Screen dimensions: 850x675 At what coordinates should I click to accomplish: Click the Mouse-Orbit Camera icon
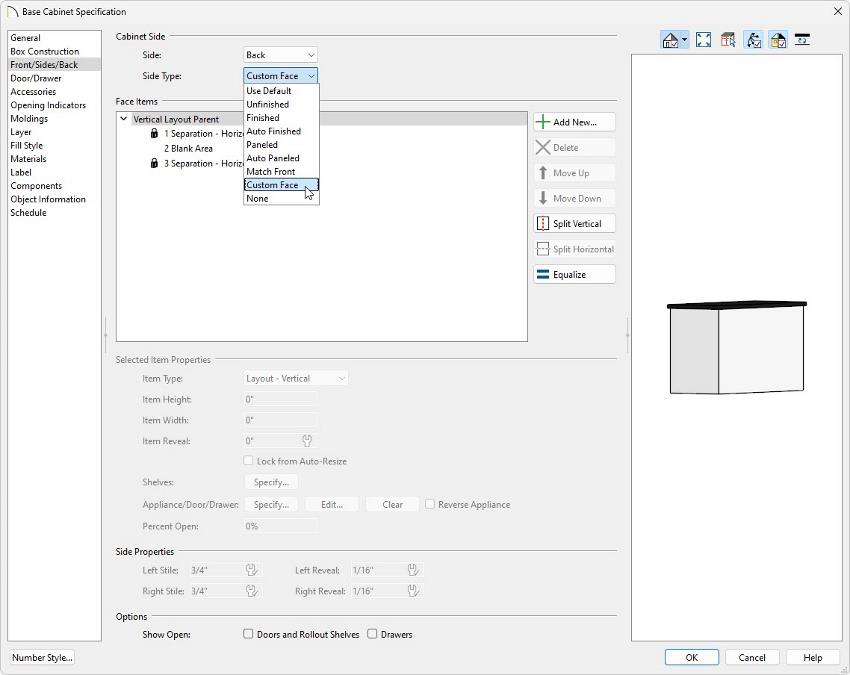click(754, 40)
